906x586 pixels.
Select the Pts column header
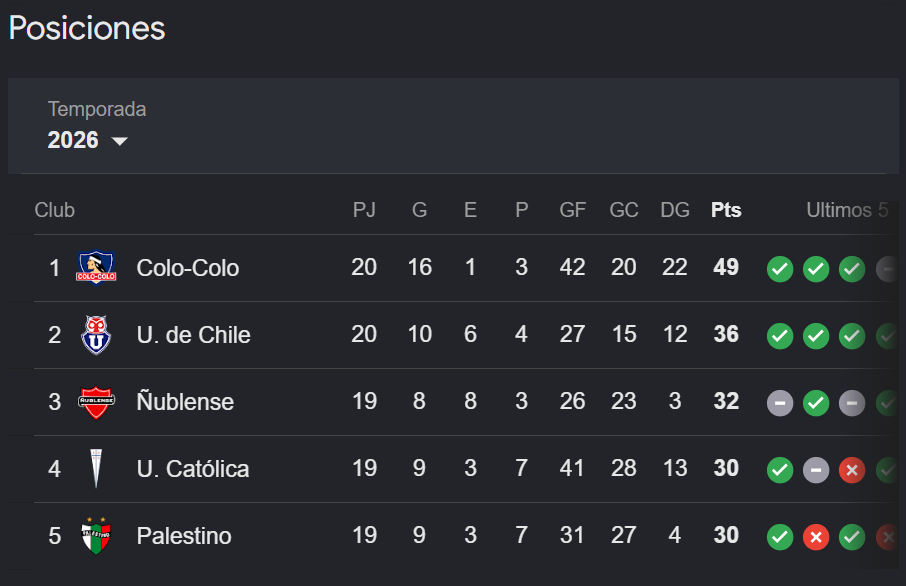pos(726,210)
